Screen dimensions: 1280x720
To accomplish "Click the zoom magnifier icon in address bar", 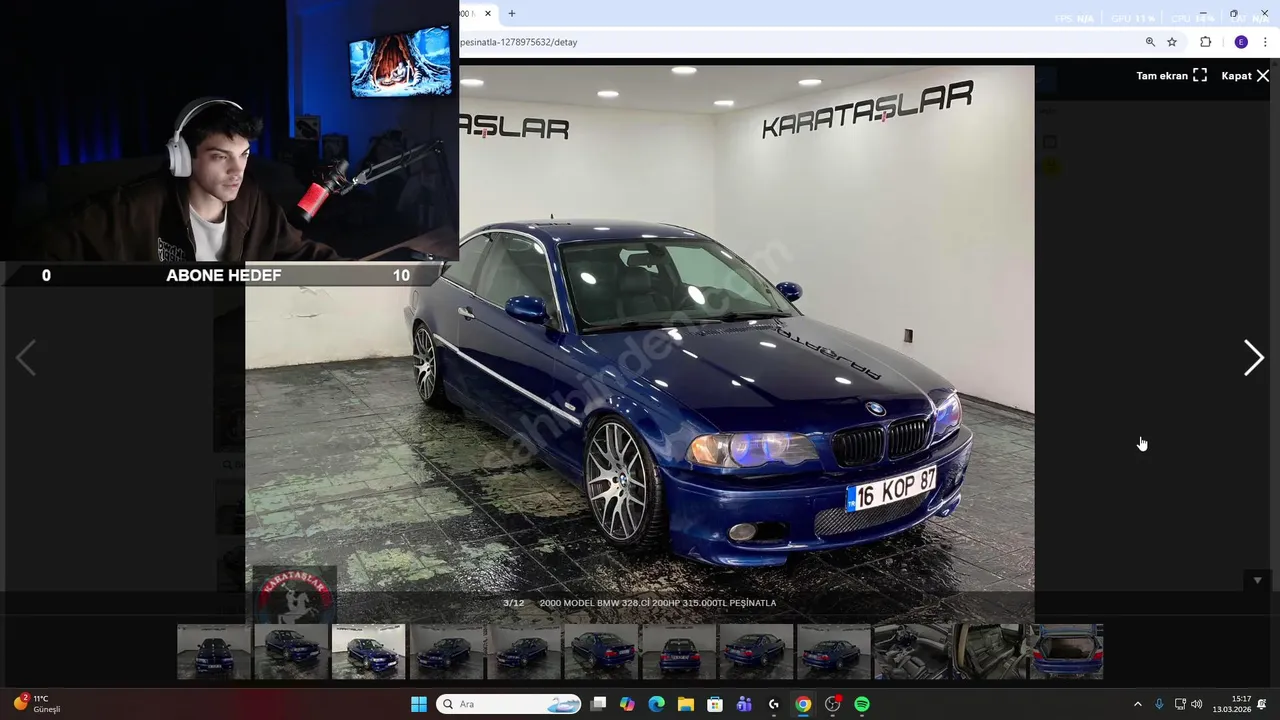I will [1150, 42].
